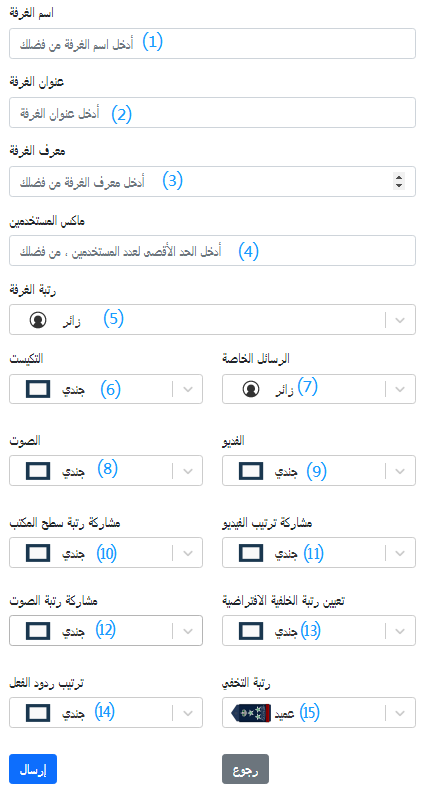Expand تعيين رتبة الخلفية الافتراضية dropdown chevron
This screenshot has height=804, width=430.
pyautogui.click(x=401, y=630)
